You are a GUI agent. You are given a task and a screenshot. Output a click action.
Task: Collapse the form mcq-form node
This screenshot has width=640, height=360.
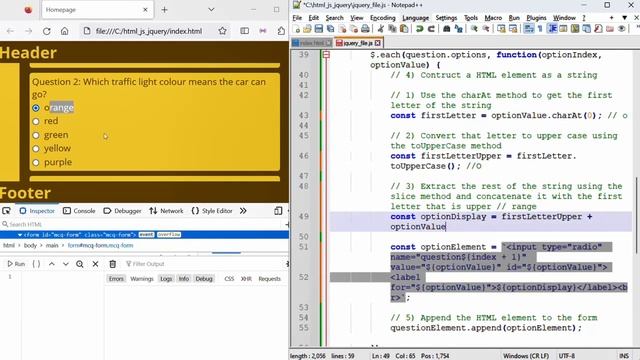click(20, 235)
